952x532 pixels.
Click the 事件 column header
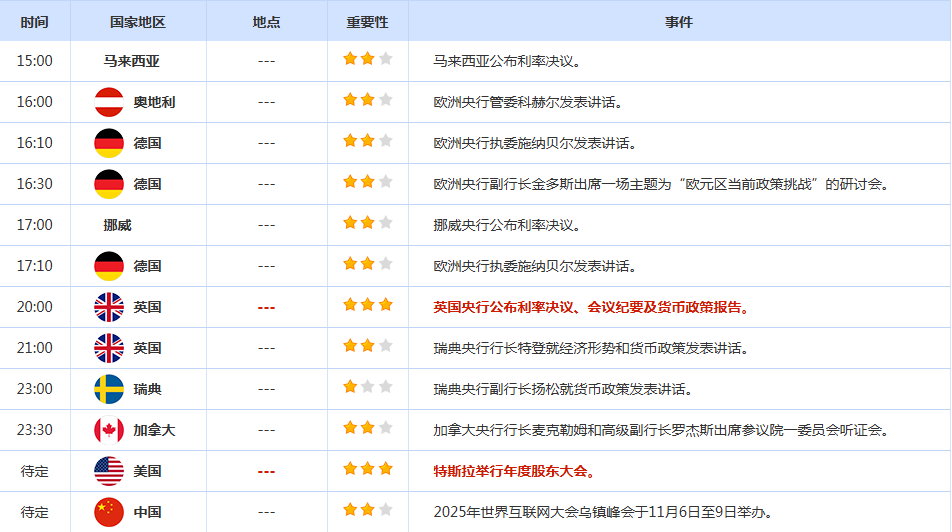(679, 21)
